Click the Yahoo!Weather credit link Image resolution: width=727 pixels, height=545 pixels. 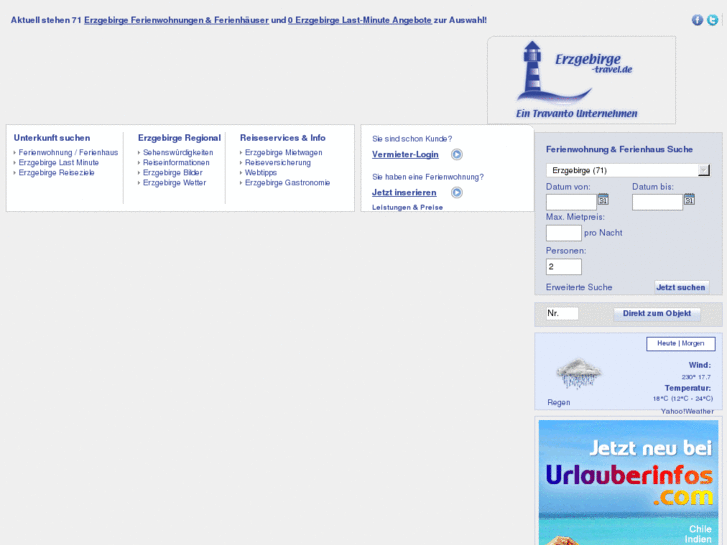click(x=687, y=411)
